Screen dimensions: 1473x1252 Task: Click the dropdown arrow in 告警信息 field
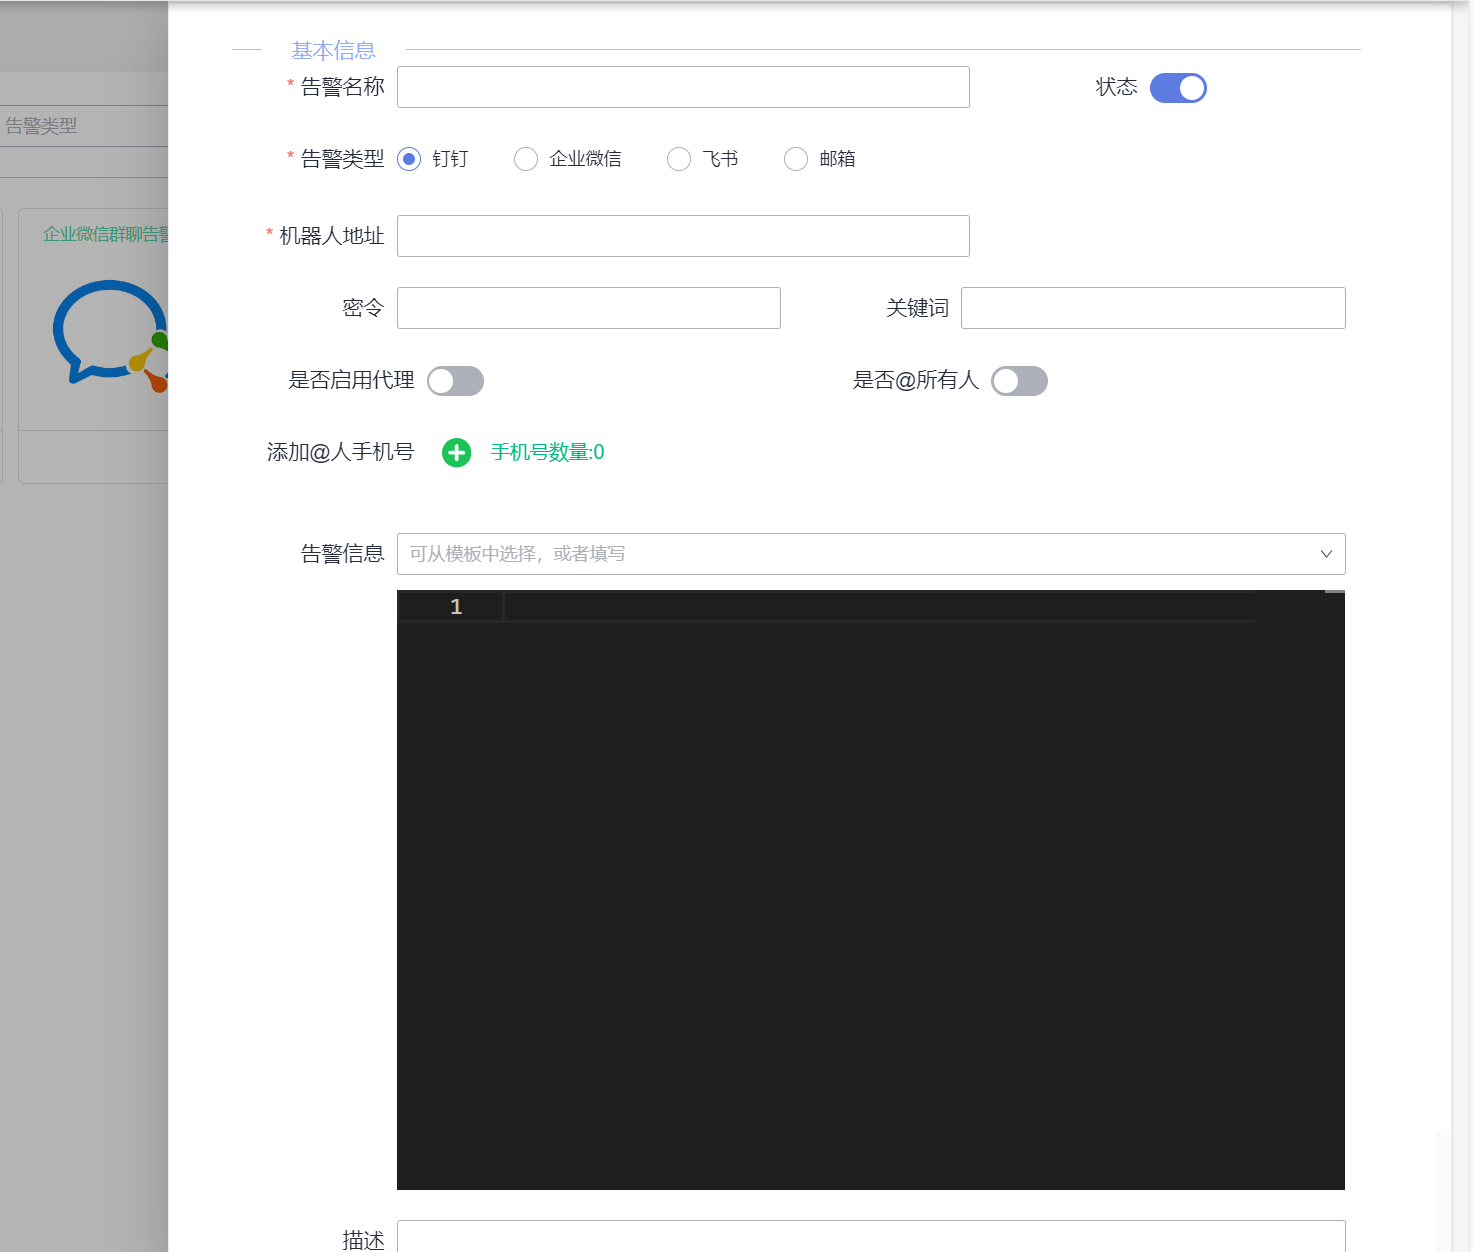1326,554
